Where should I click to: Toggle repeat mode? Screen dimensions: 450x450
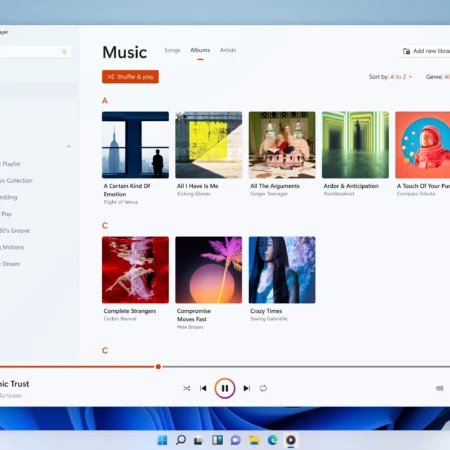click(x=263, y=388)
